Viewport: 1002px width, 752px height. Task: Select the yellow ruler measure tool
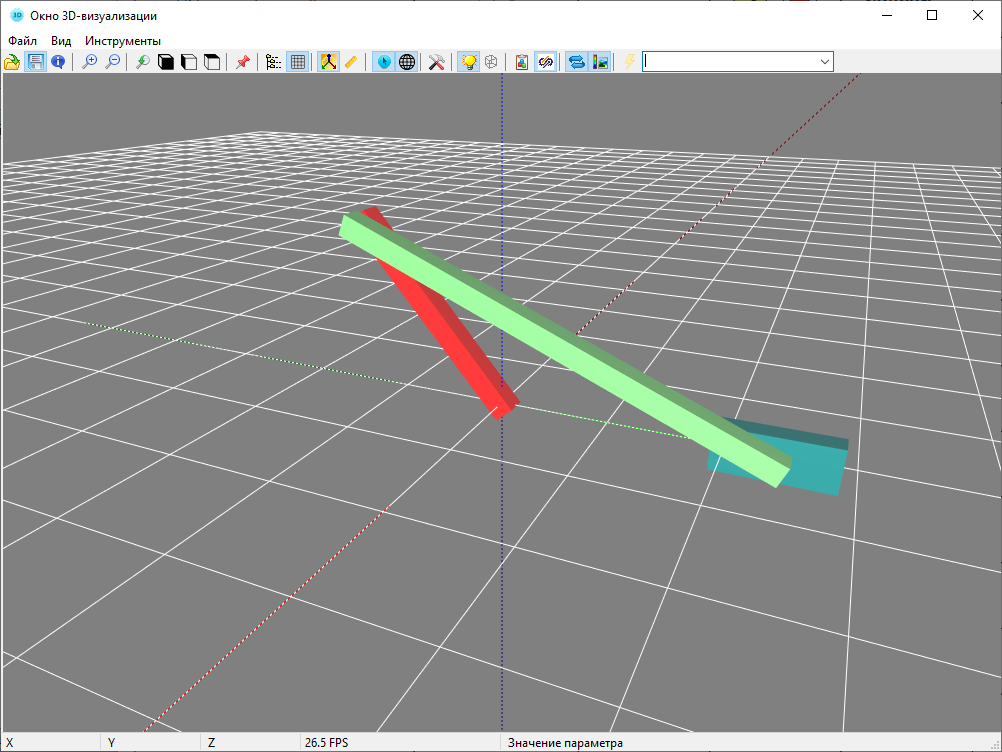[x=351, y=62]
